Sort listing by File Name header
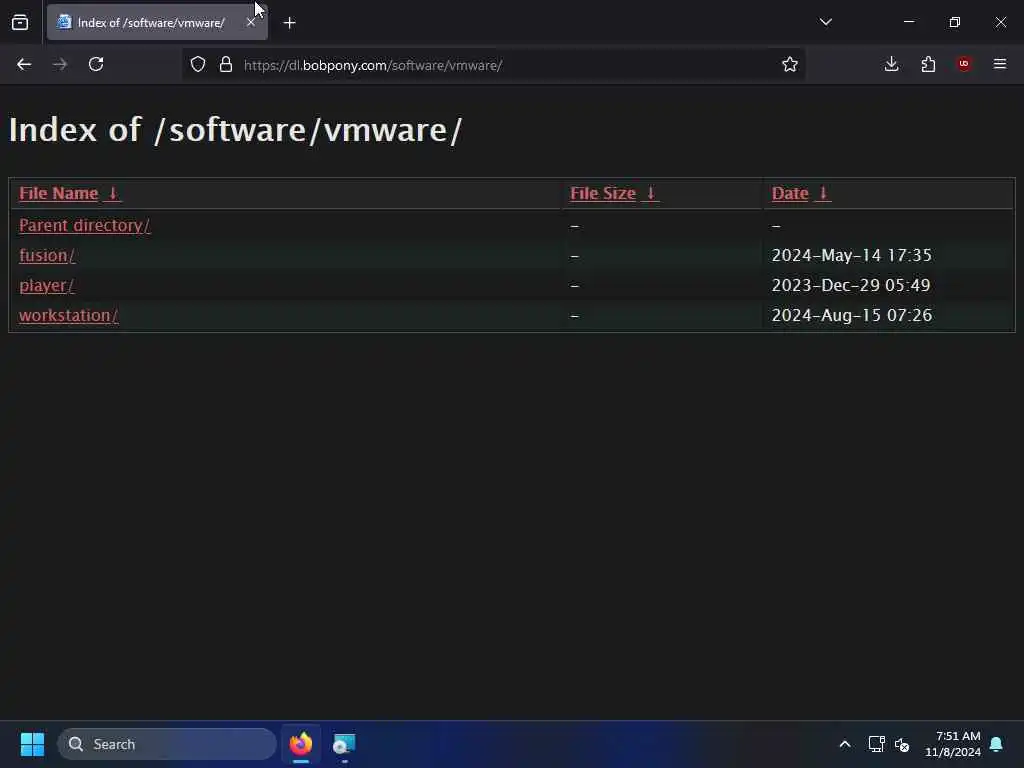This screenshot has height=768, width=1024. tap(59, 193)
